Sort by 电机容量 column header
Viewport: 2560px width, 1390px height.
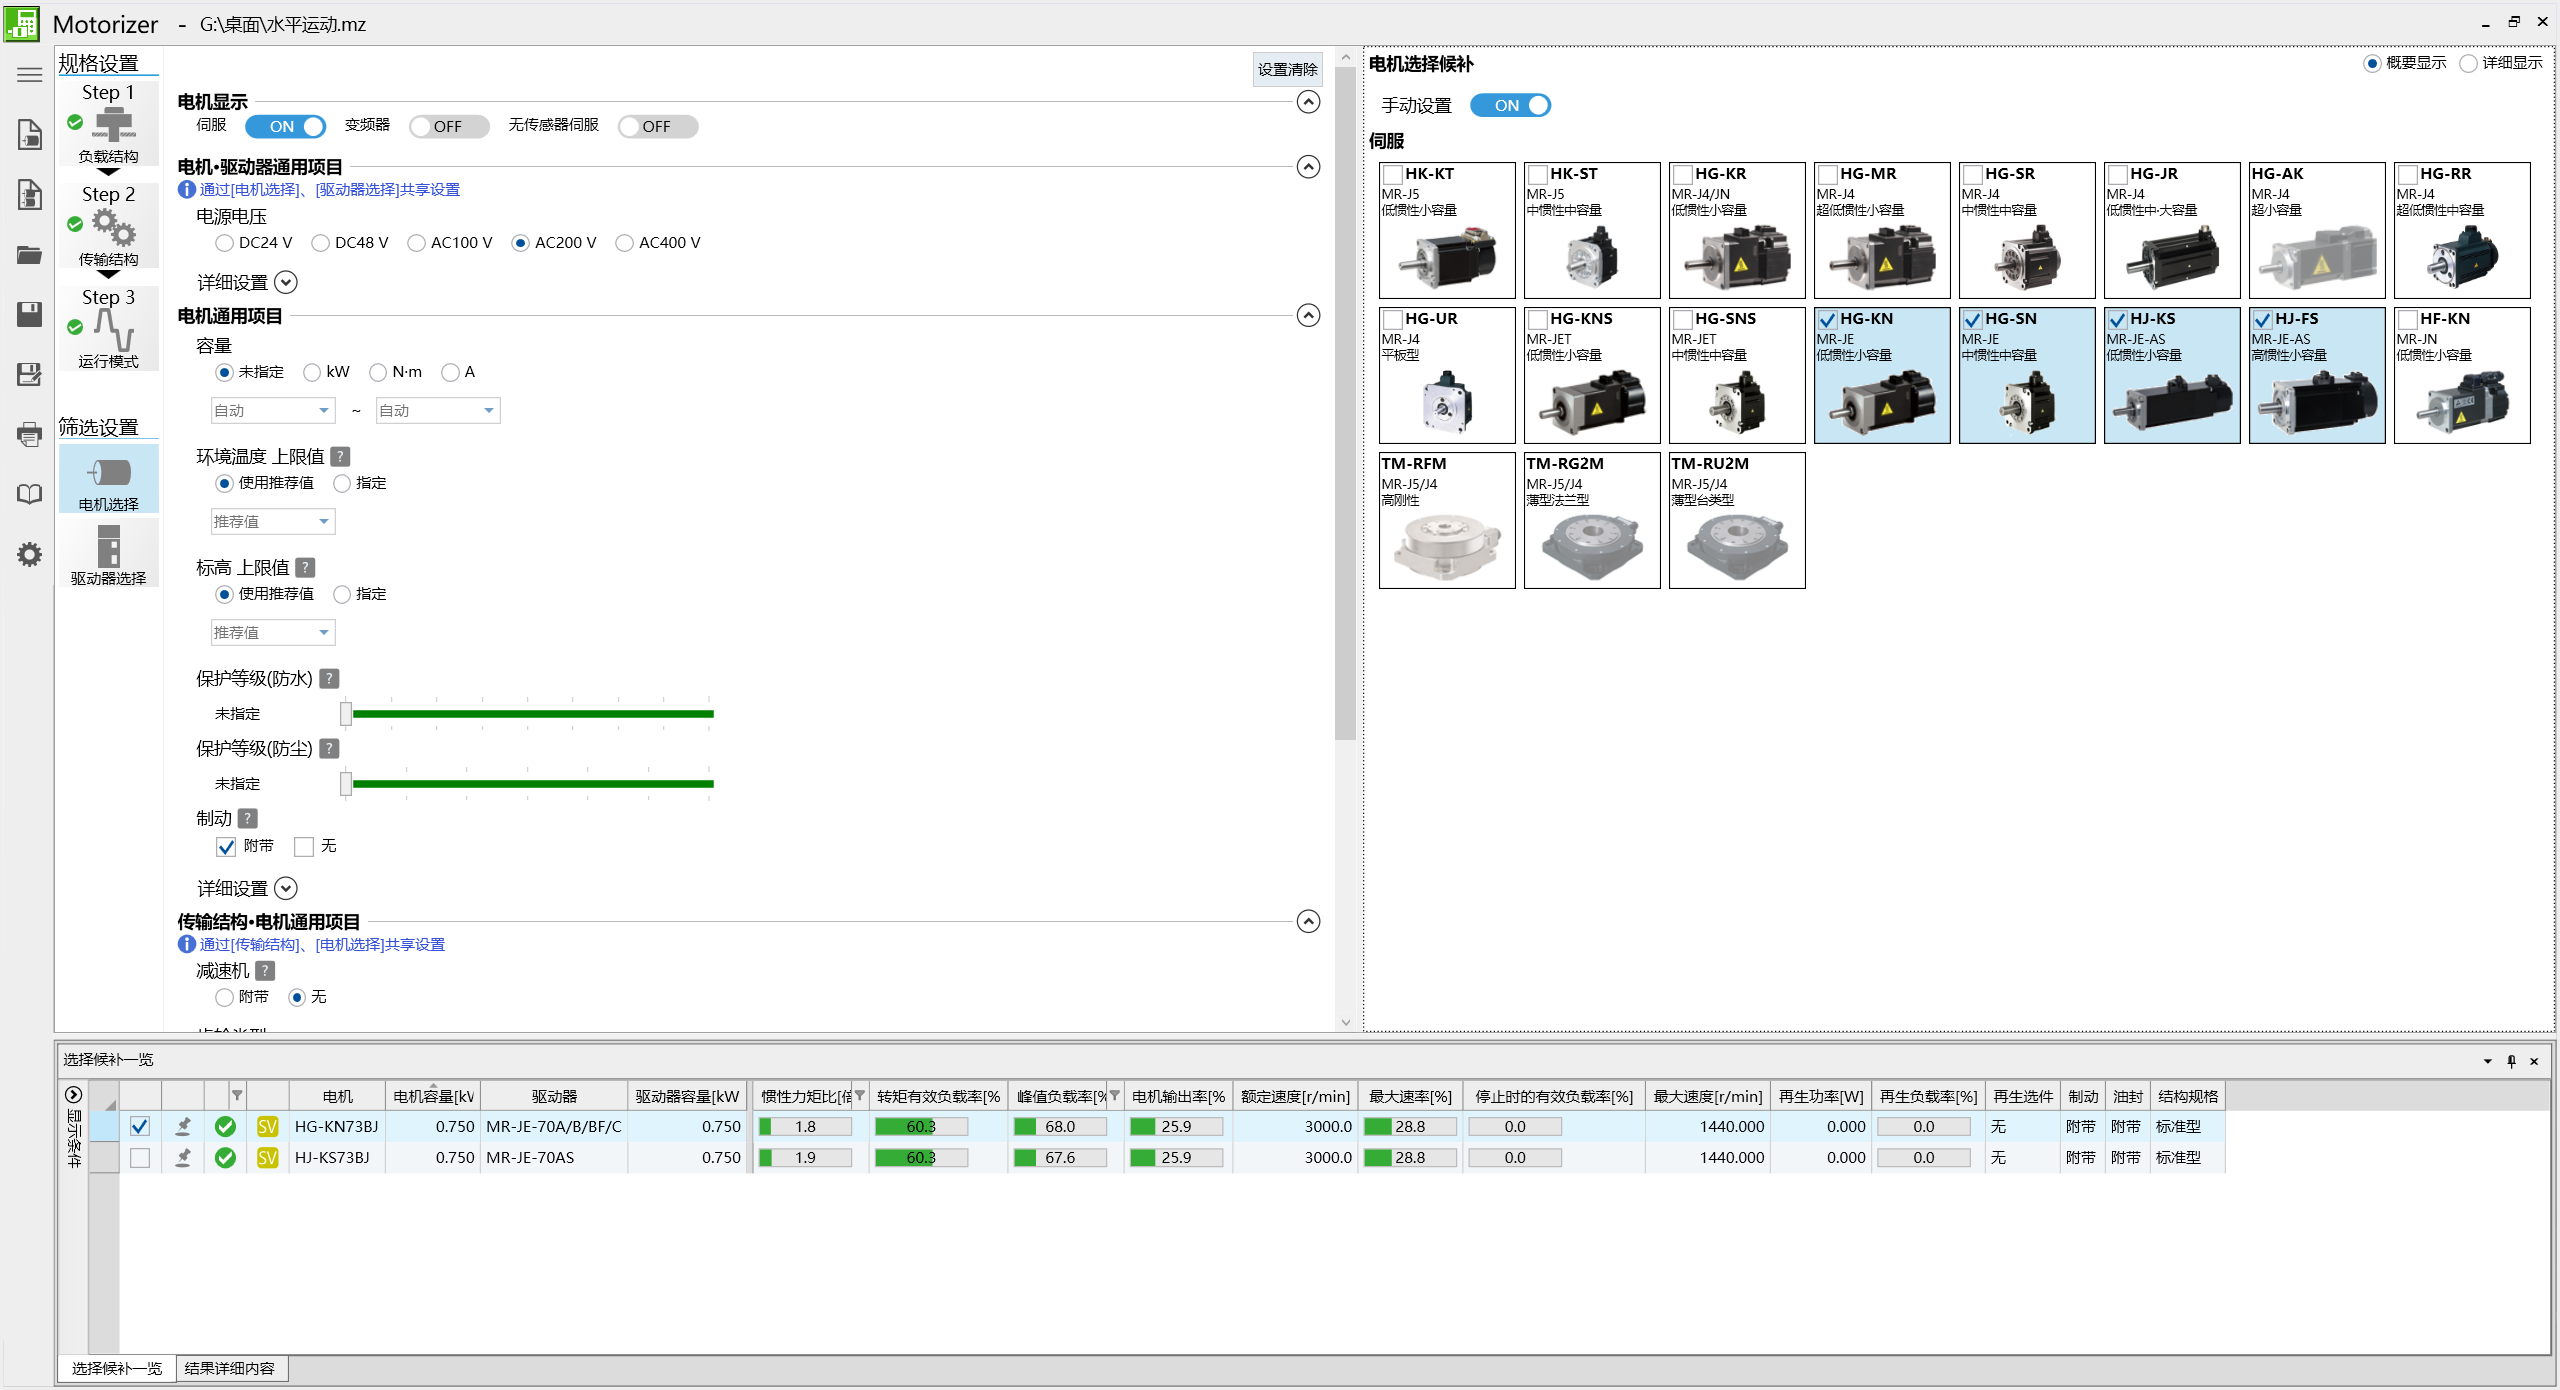[x=433, y=1096]
